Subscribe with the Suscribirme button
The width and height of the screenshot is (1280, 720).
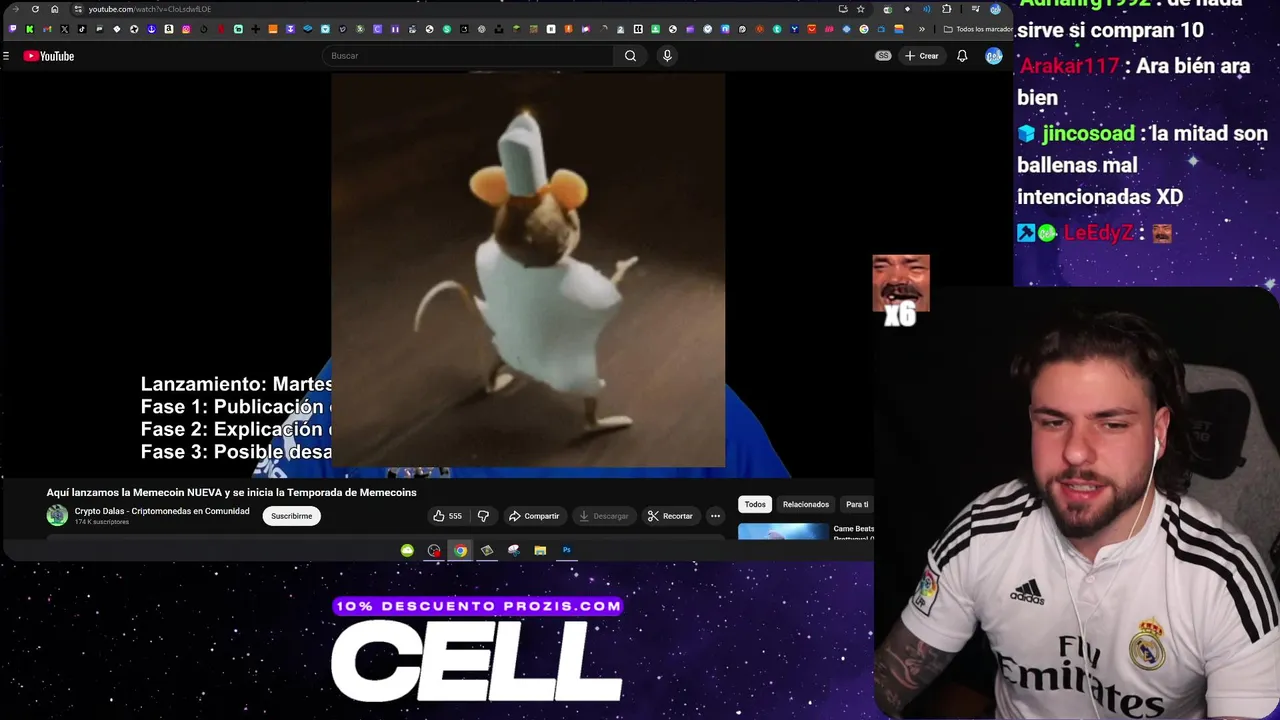tap(292, 516)
